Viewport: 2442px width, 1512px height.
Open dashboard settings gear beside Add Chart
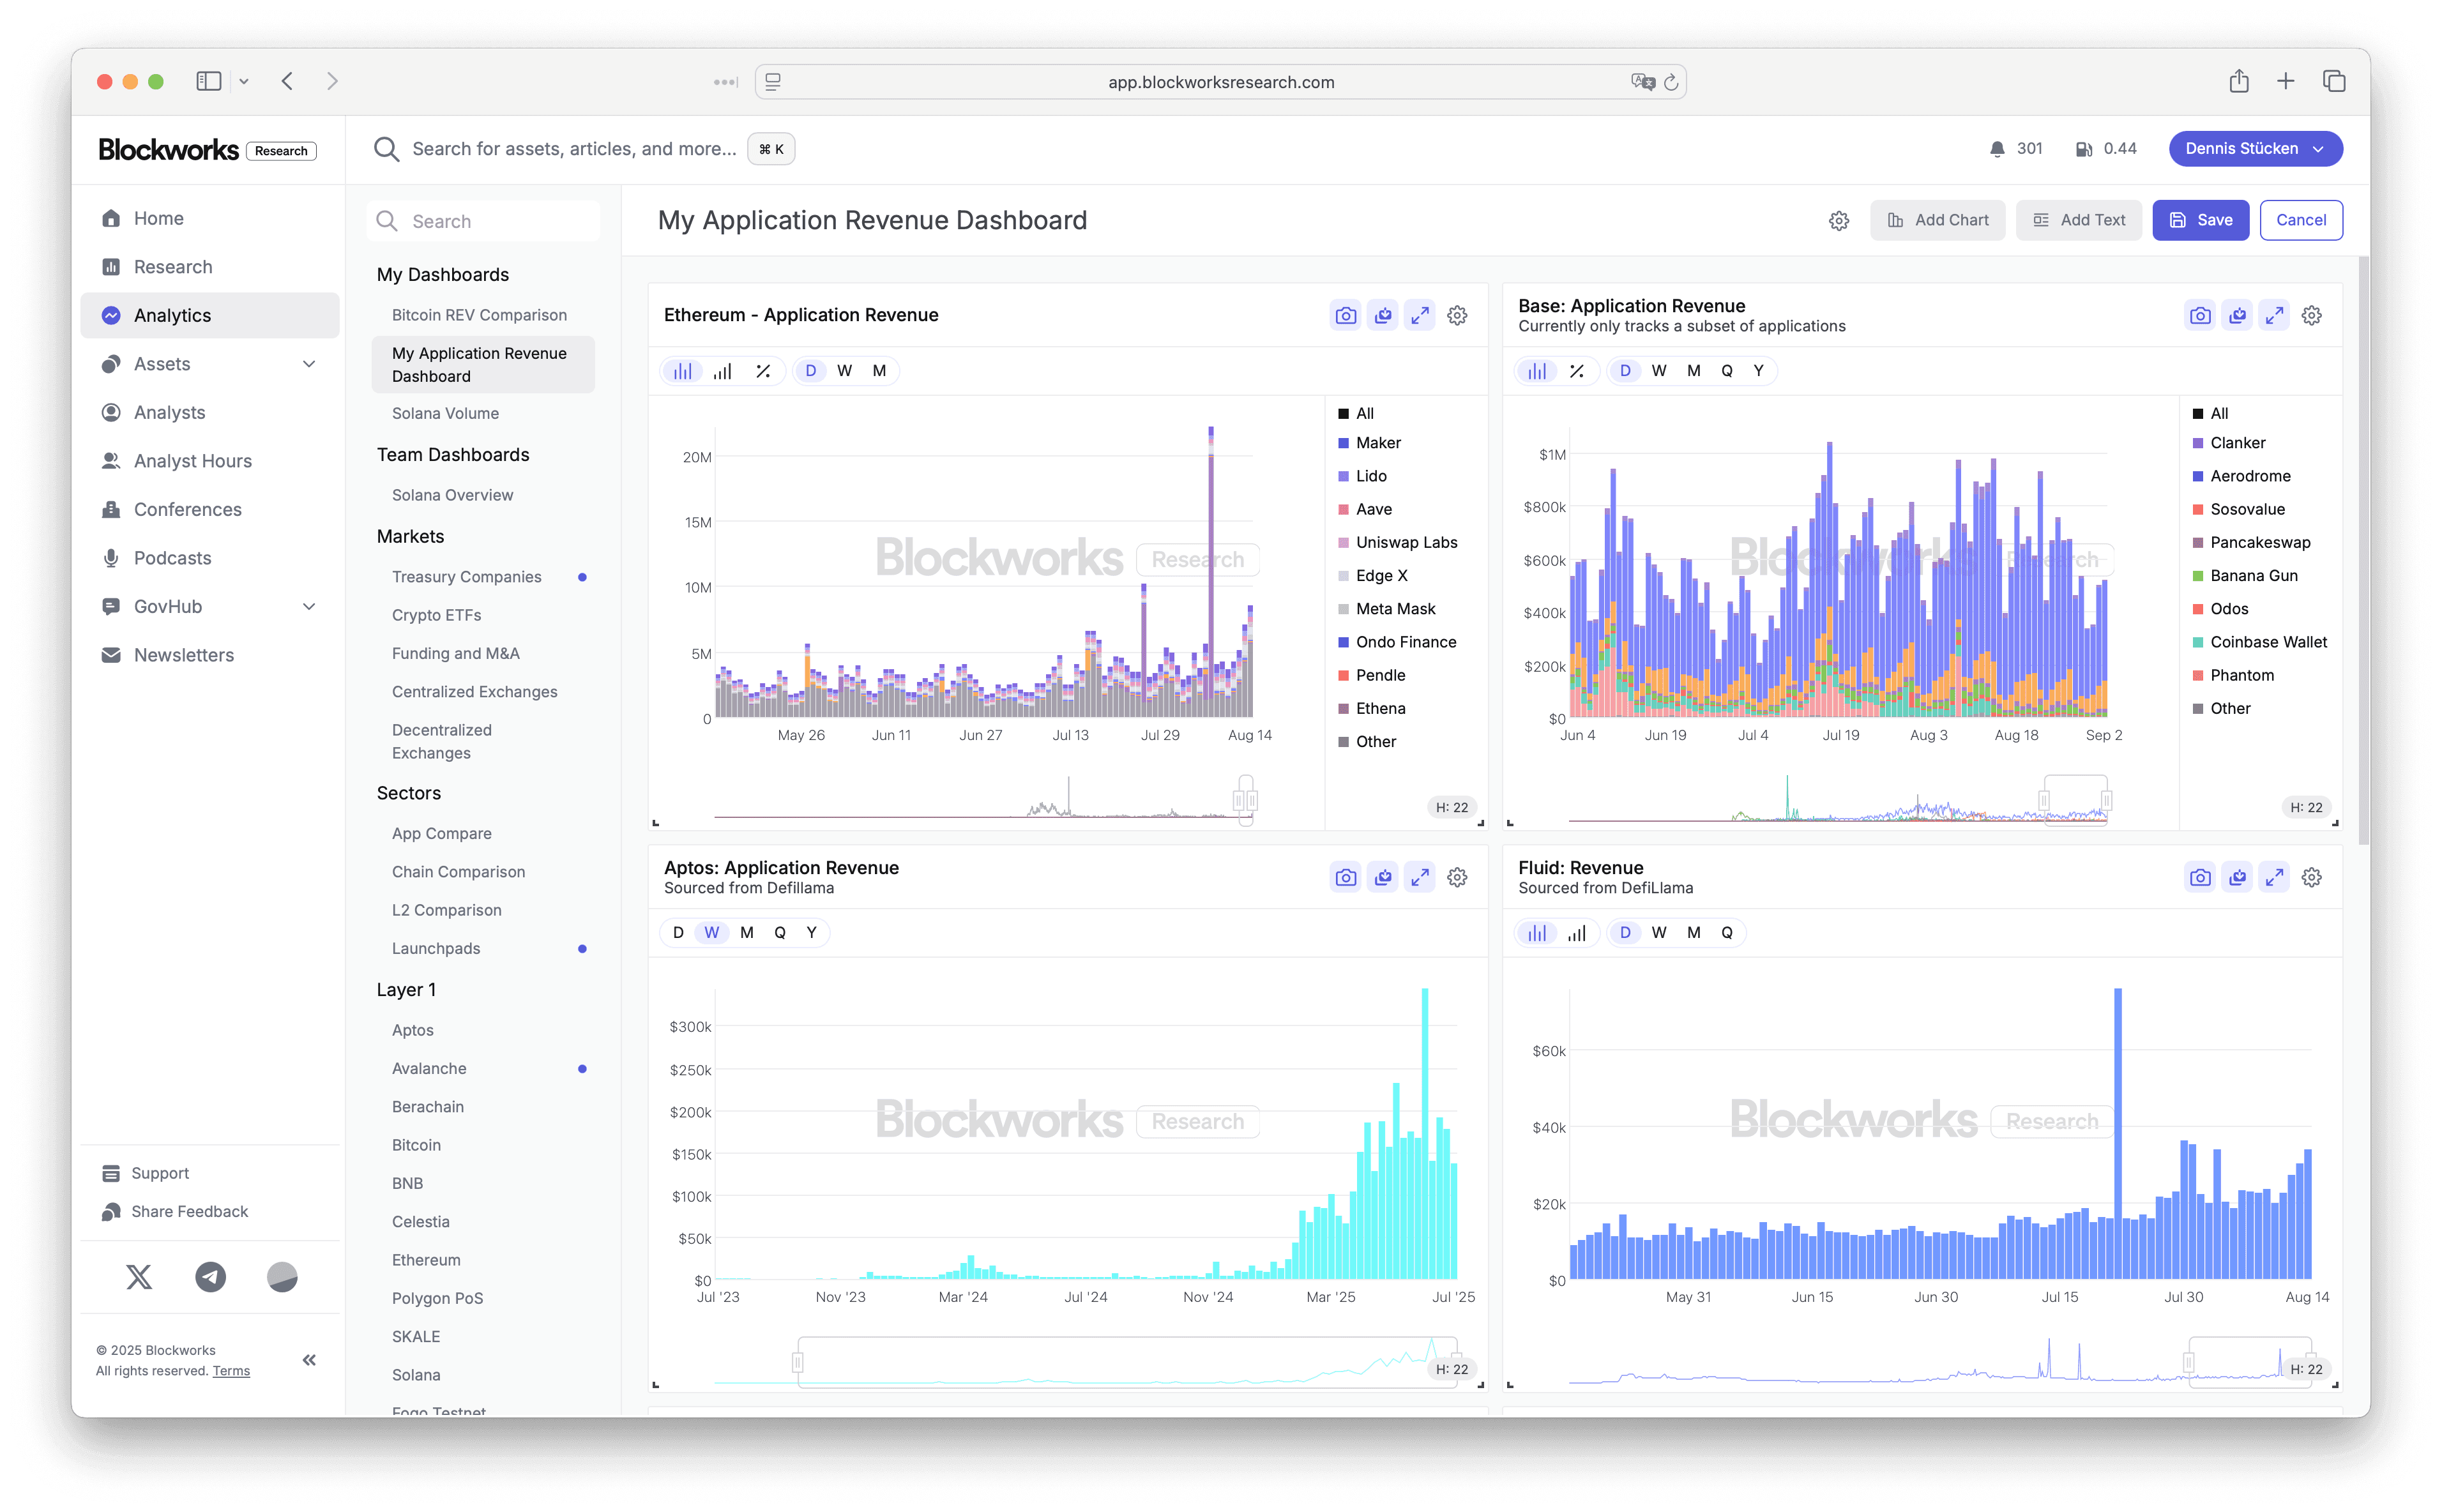pyautogui.click(x=1838, y=221)
